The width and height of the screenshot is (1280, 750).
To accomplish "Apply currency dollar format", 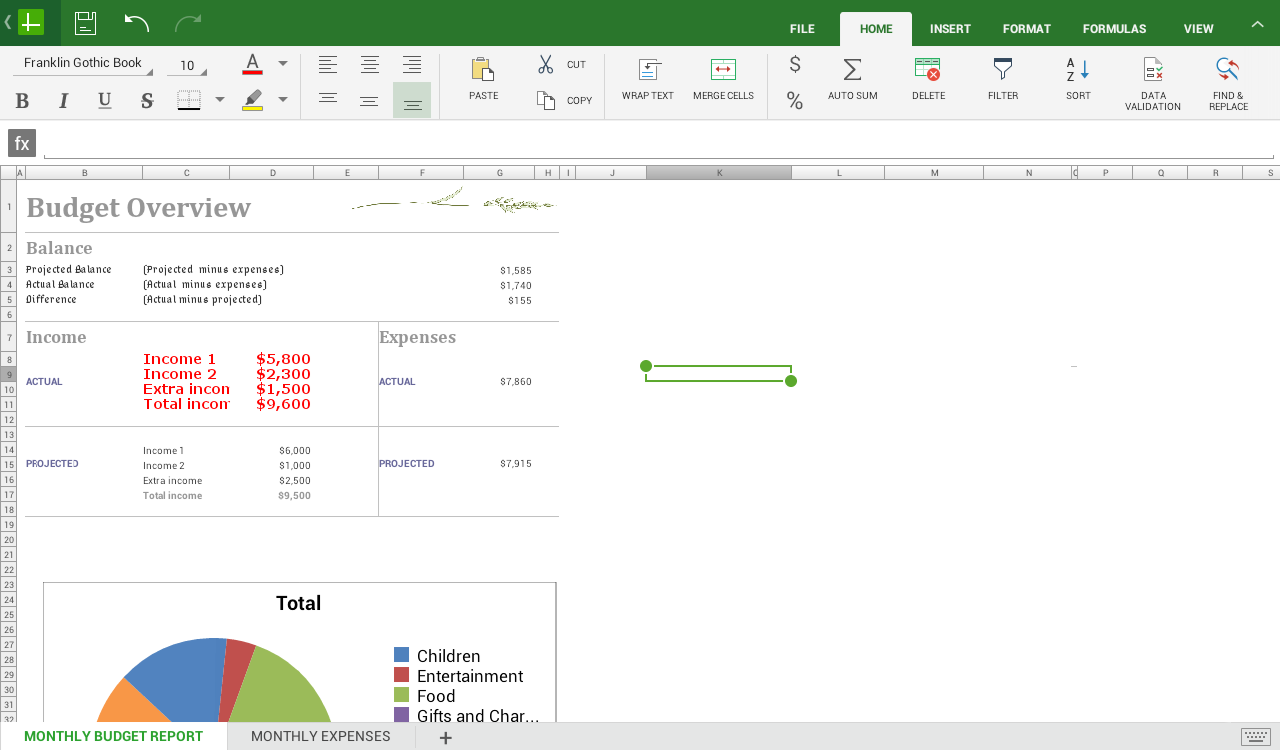I will tap(795, 65).
